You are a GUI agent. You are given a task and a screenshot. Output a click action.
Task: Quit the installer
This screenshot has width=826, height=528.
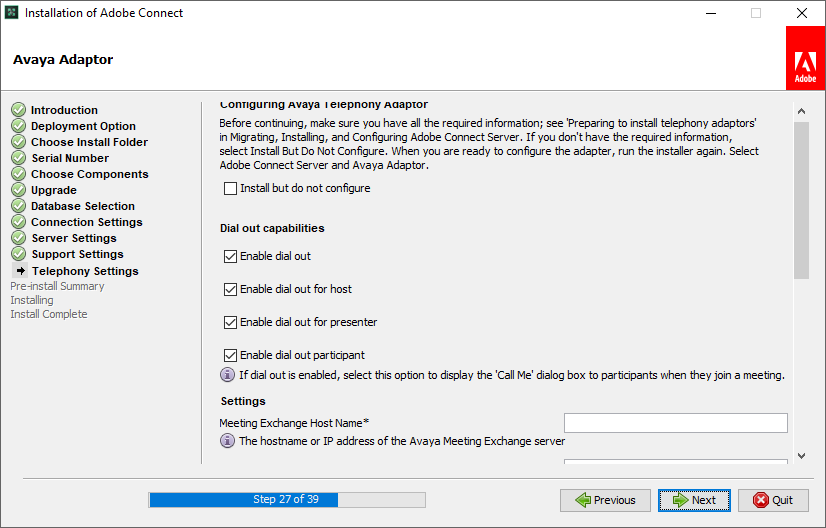(773, 500)
